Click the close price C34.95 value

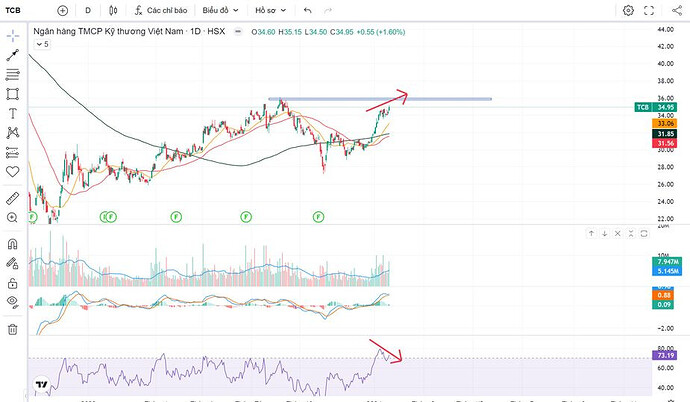[341, 32]
